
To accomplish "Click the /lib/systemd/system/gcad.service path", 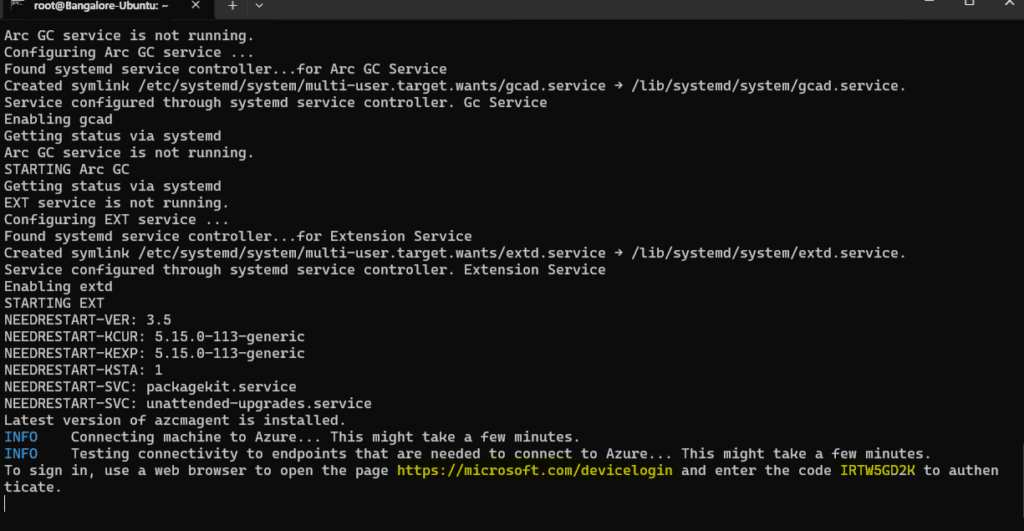I will point(767,85).
